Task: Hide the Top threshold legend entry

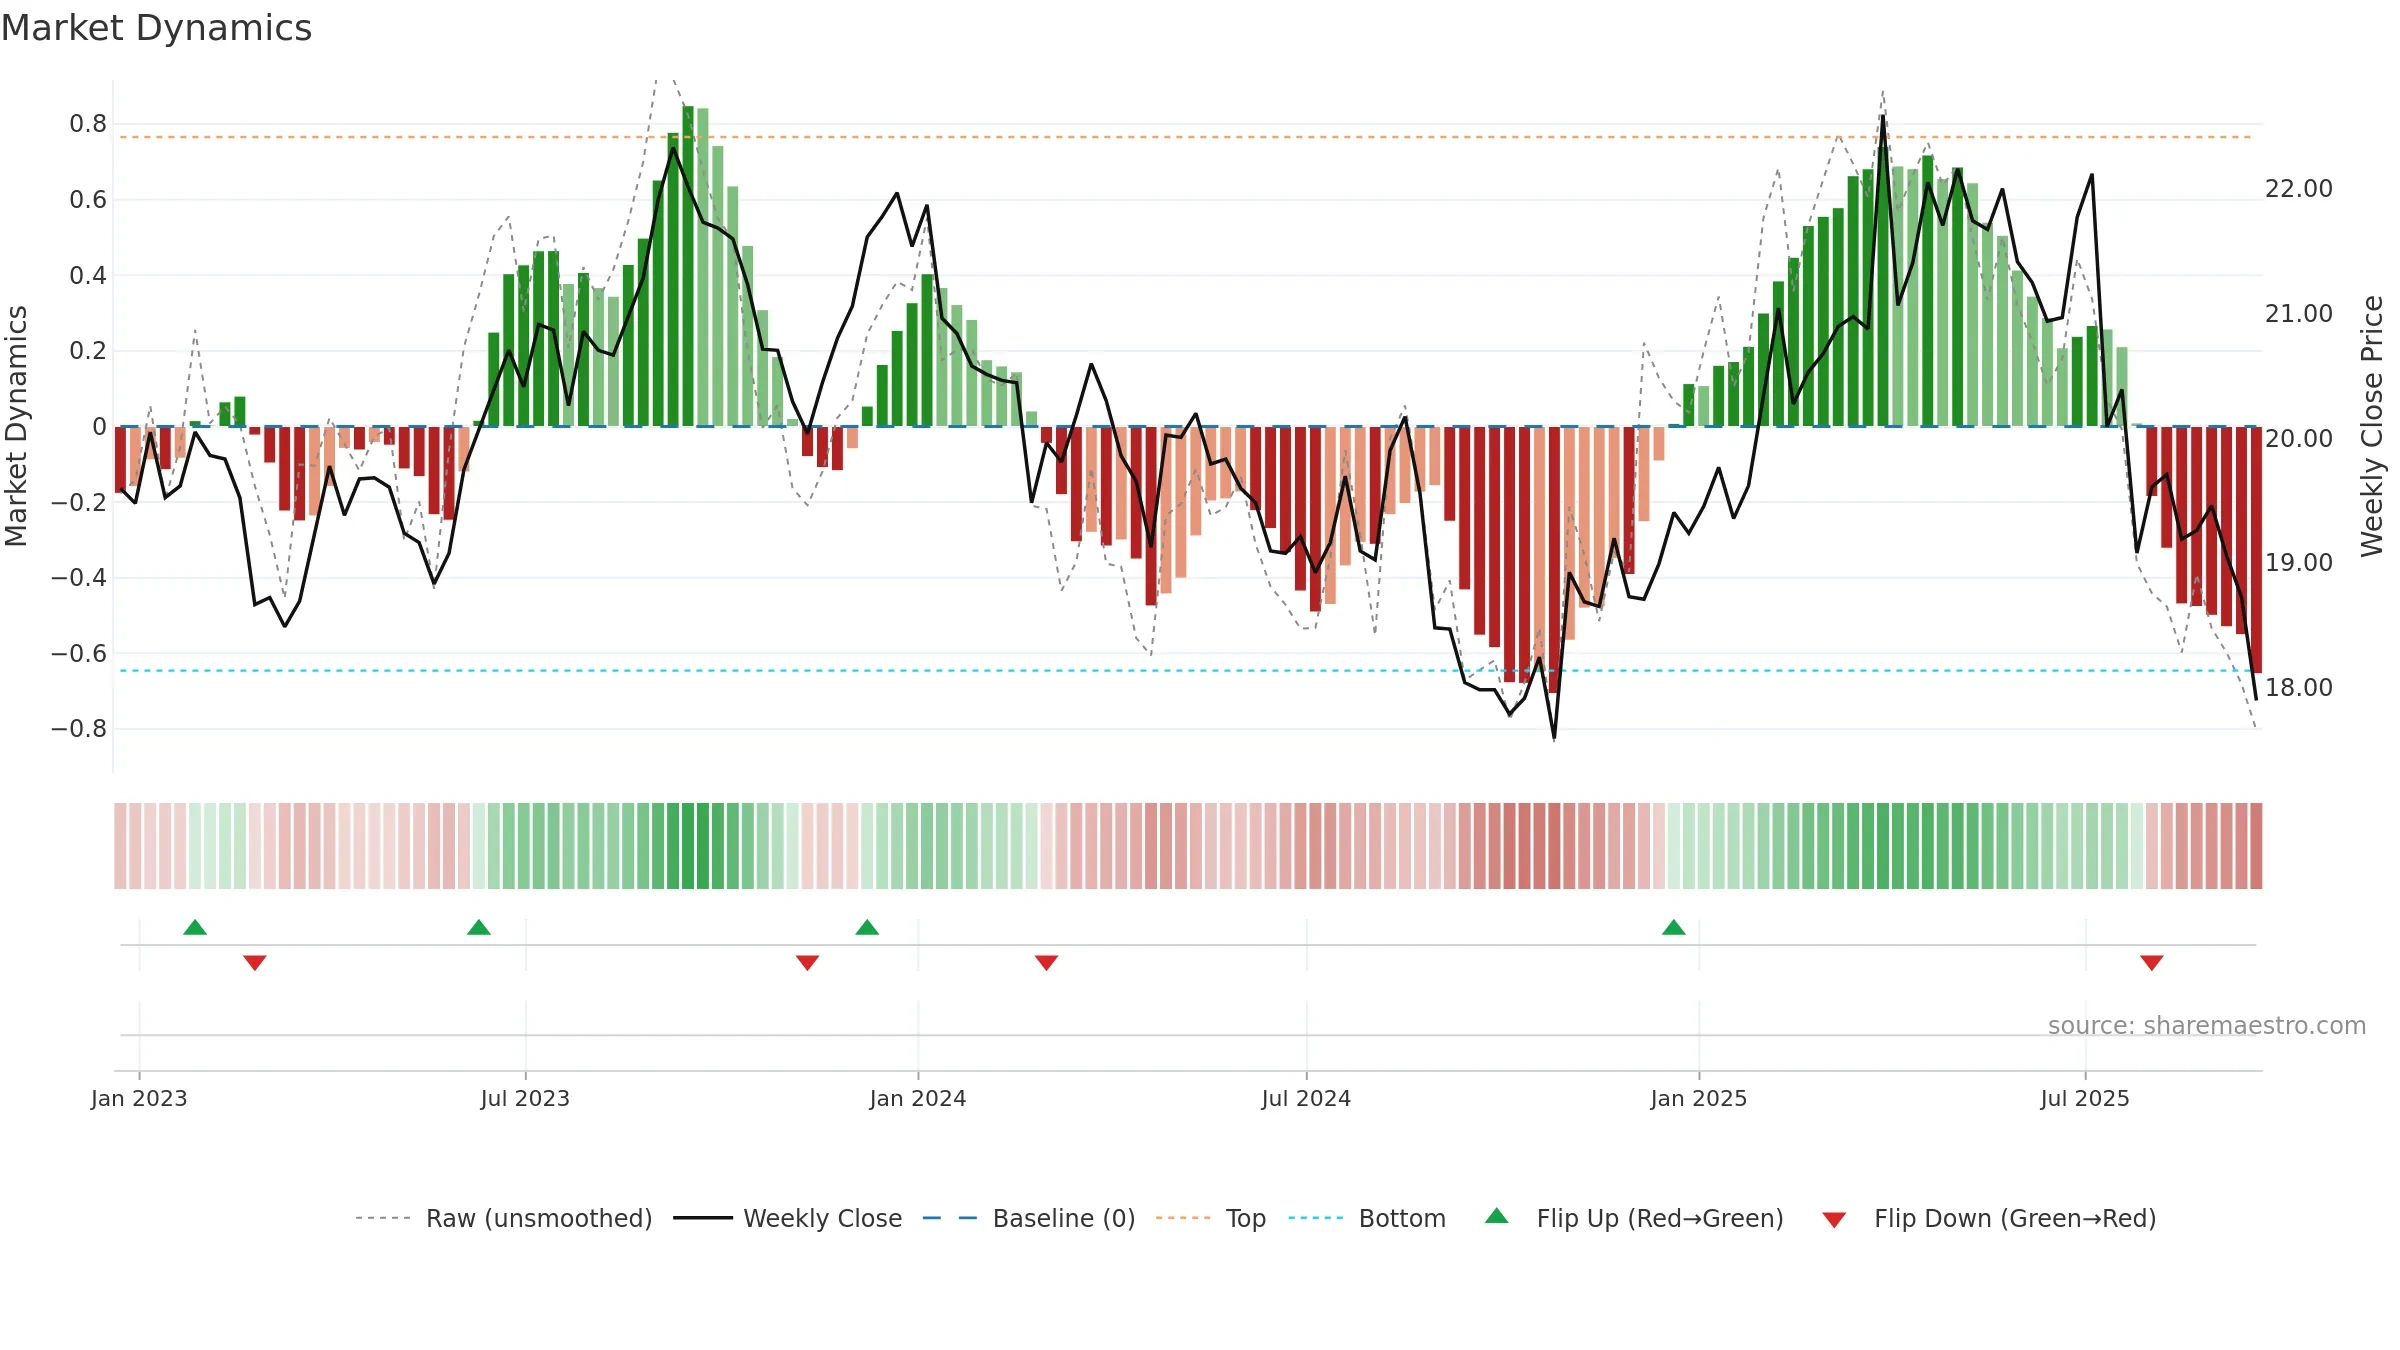Action: point(1210,1218)
